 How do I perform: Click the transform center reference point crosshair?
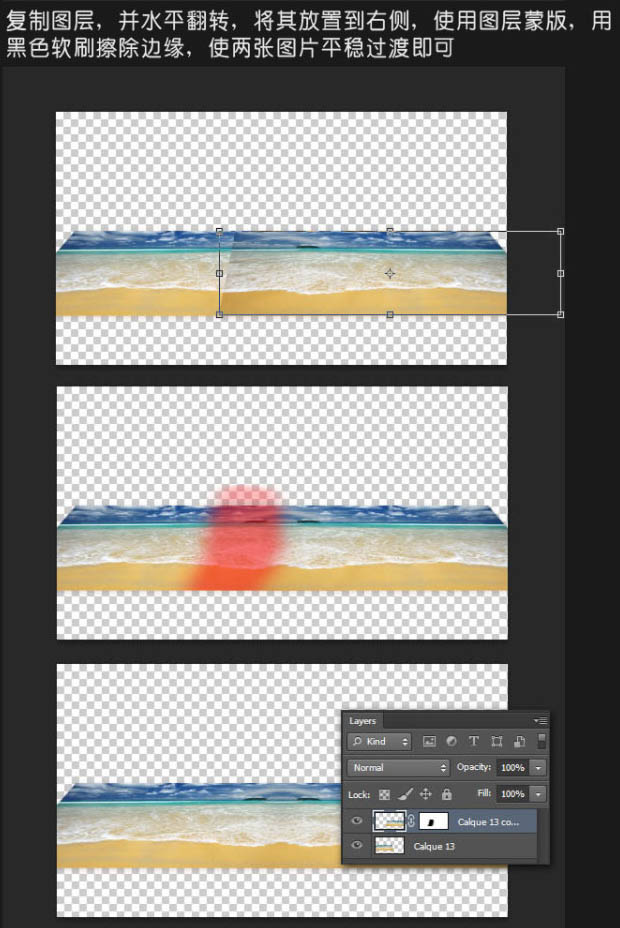click(390, 273)
